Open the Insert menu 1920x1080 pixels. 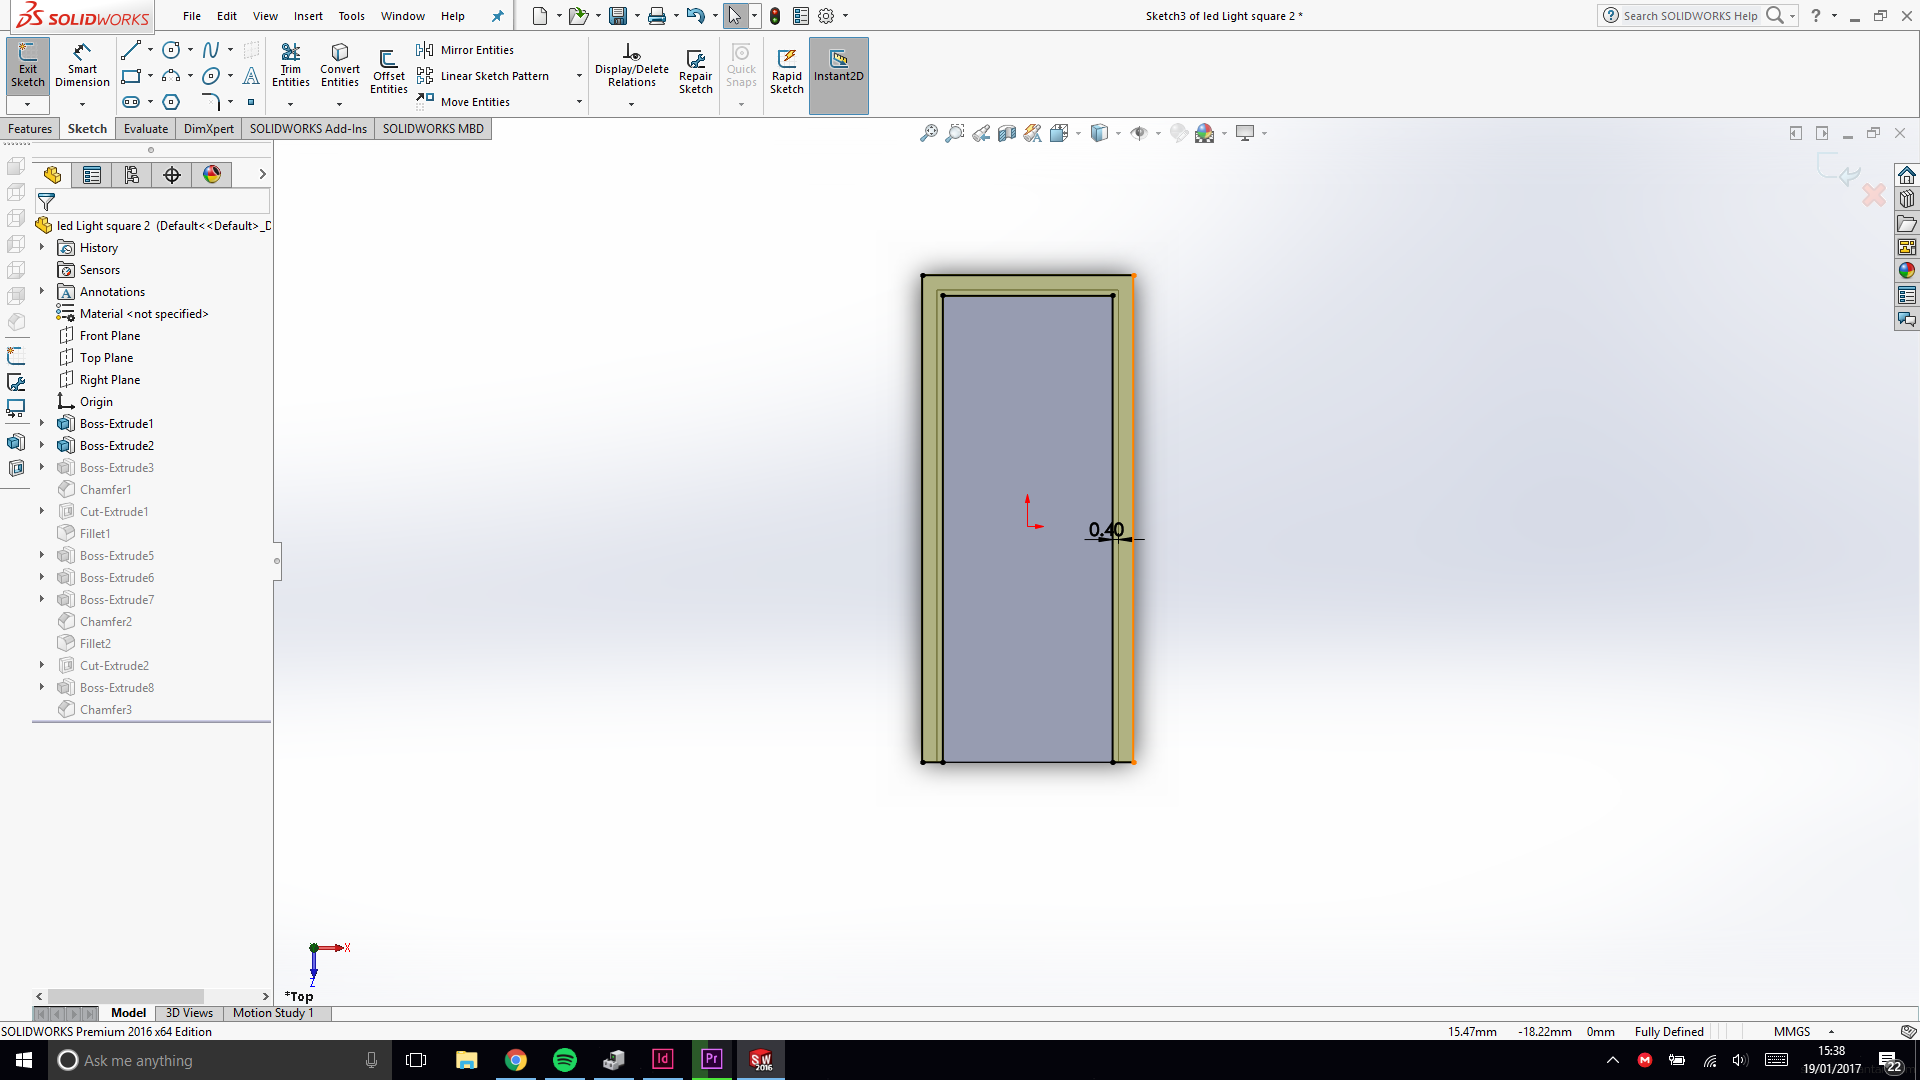point(308,16)
